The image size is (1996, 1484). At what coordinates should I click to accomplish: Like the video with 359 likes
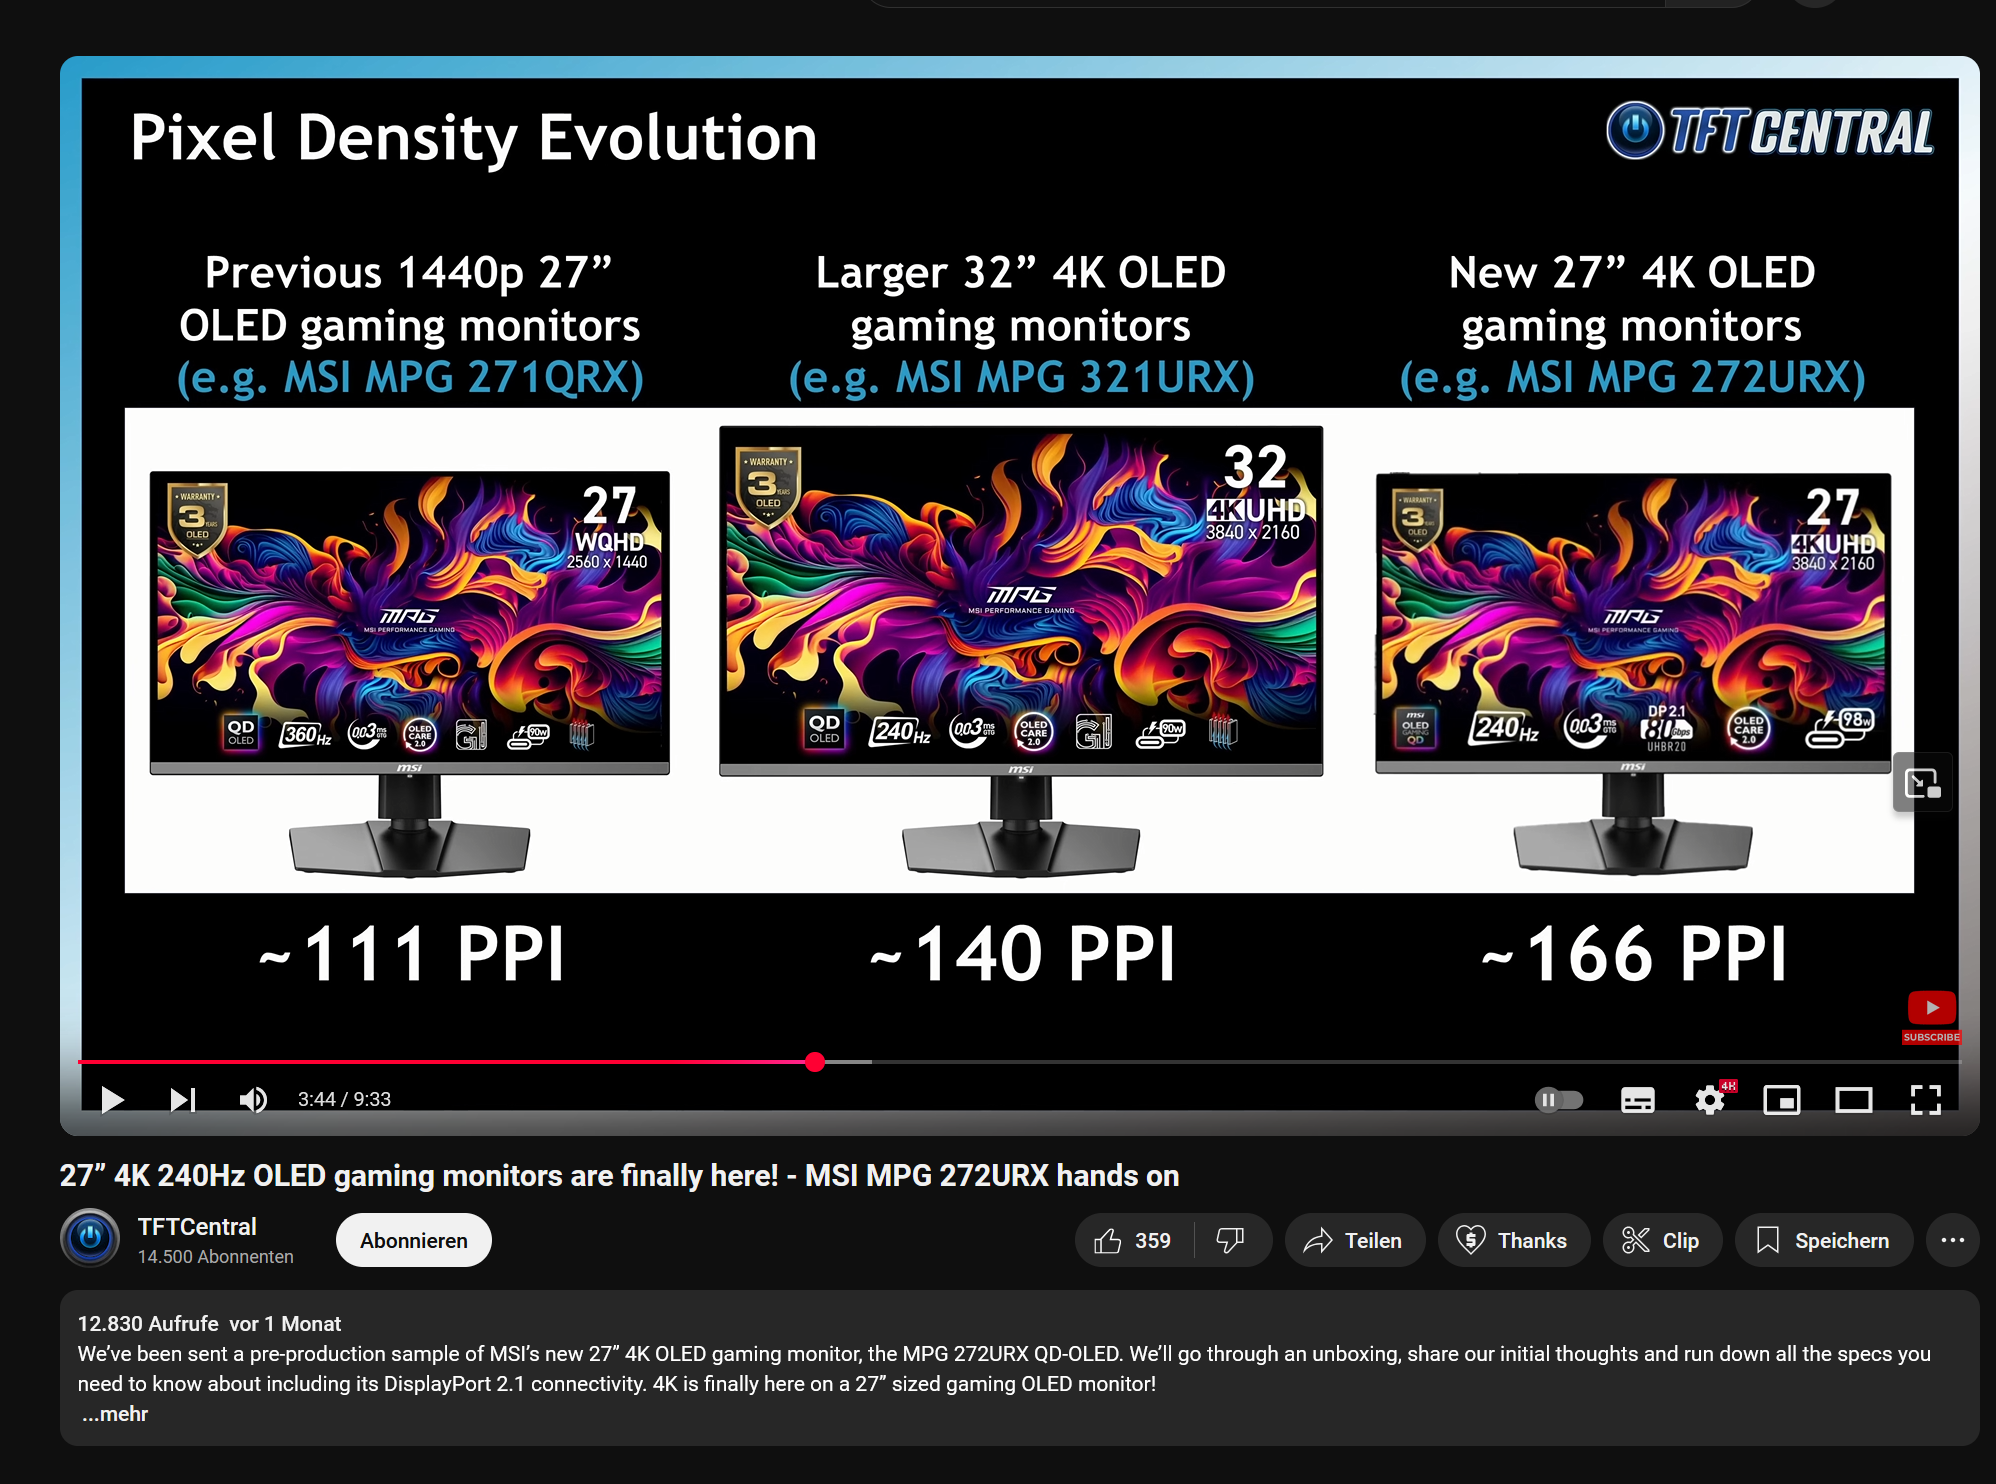1133,1241
